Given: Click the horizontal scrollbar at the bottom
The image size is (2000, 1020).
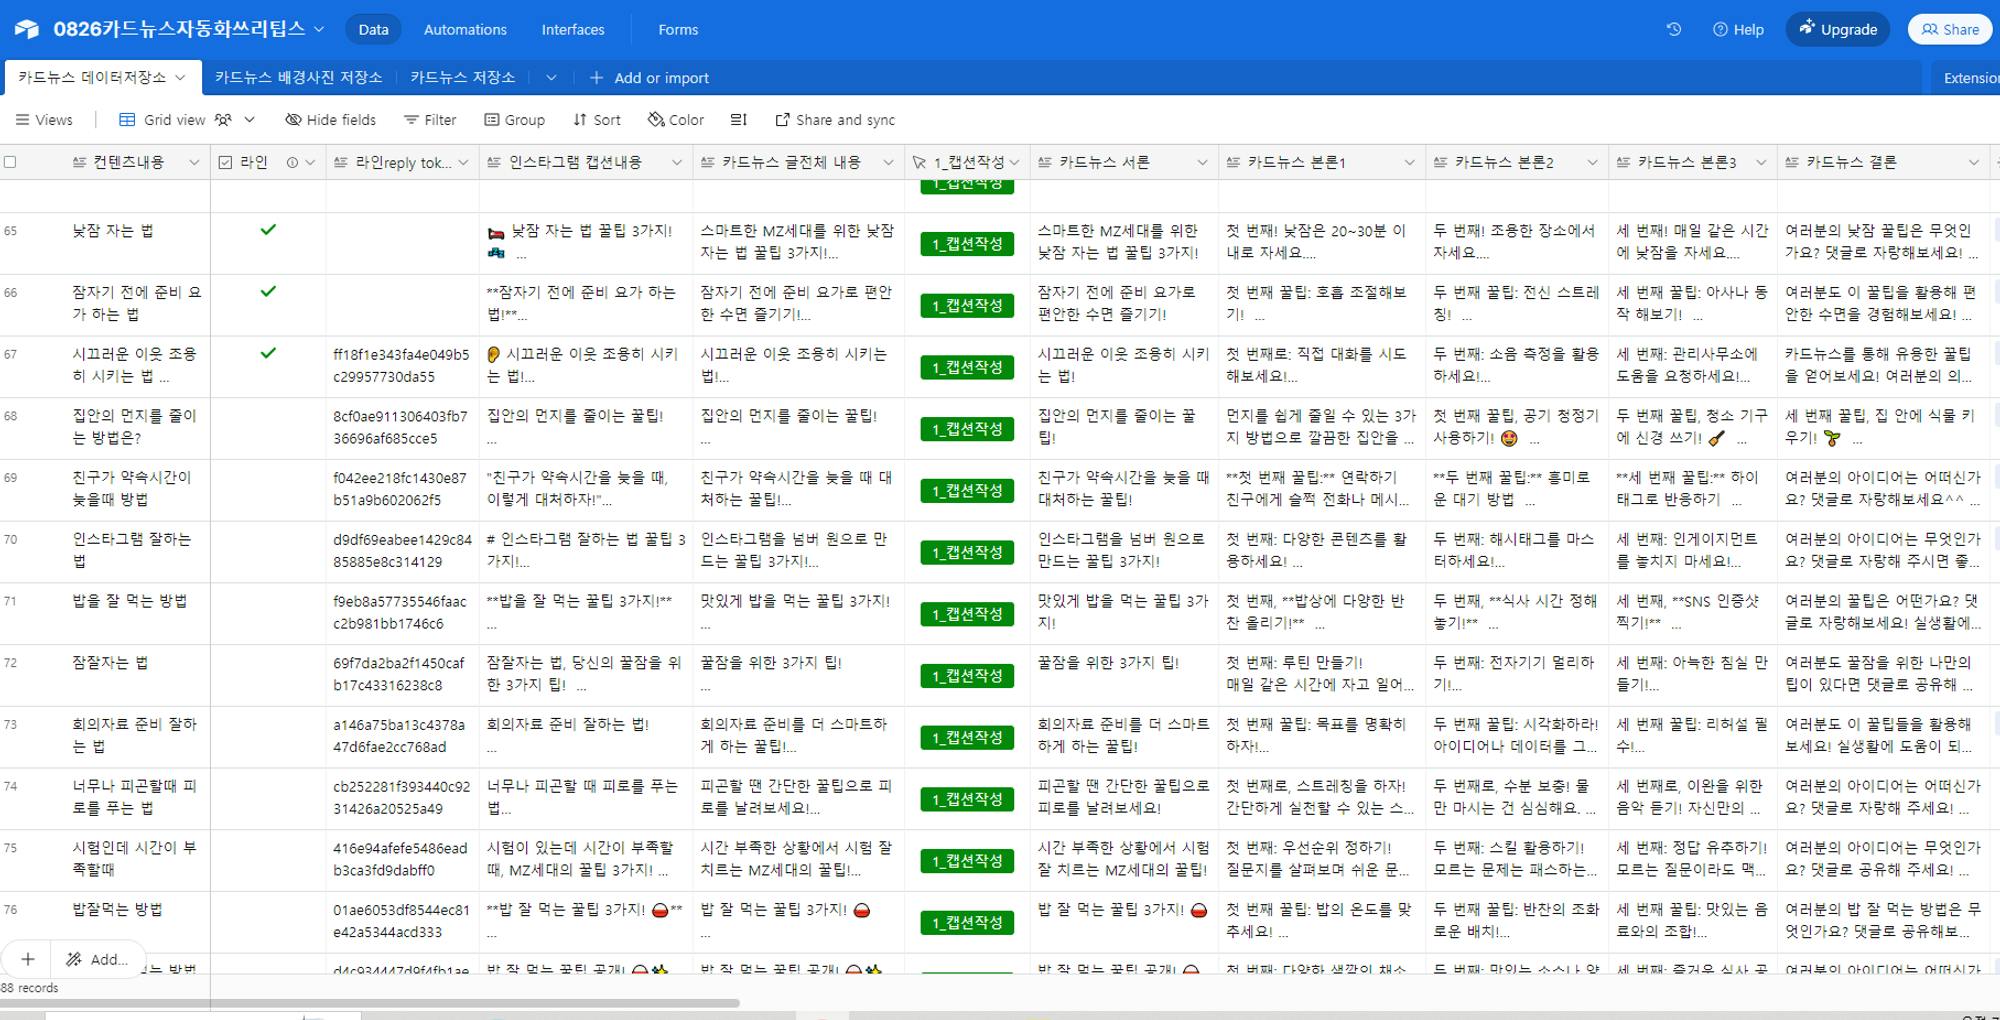Looking at the screenshot, I should [370, 1002].
